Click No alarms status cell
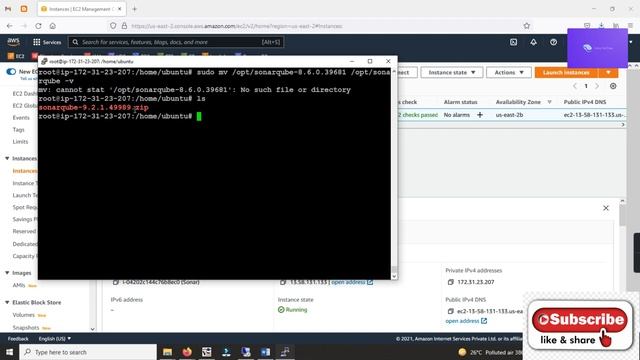This screenshot has height=360, width=640. click(457, 115)
